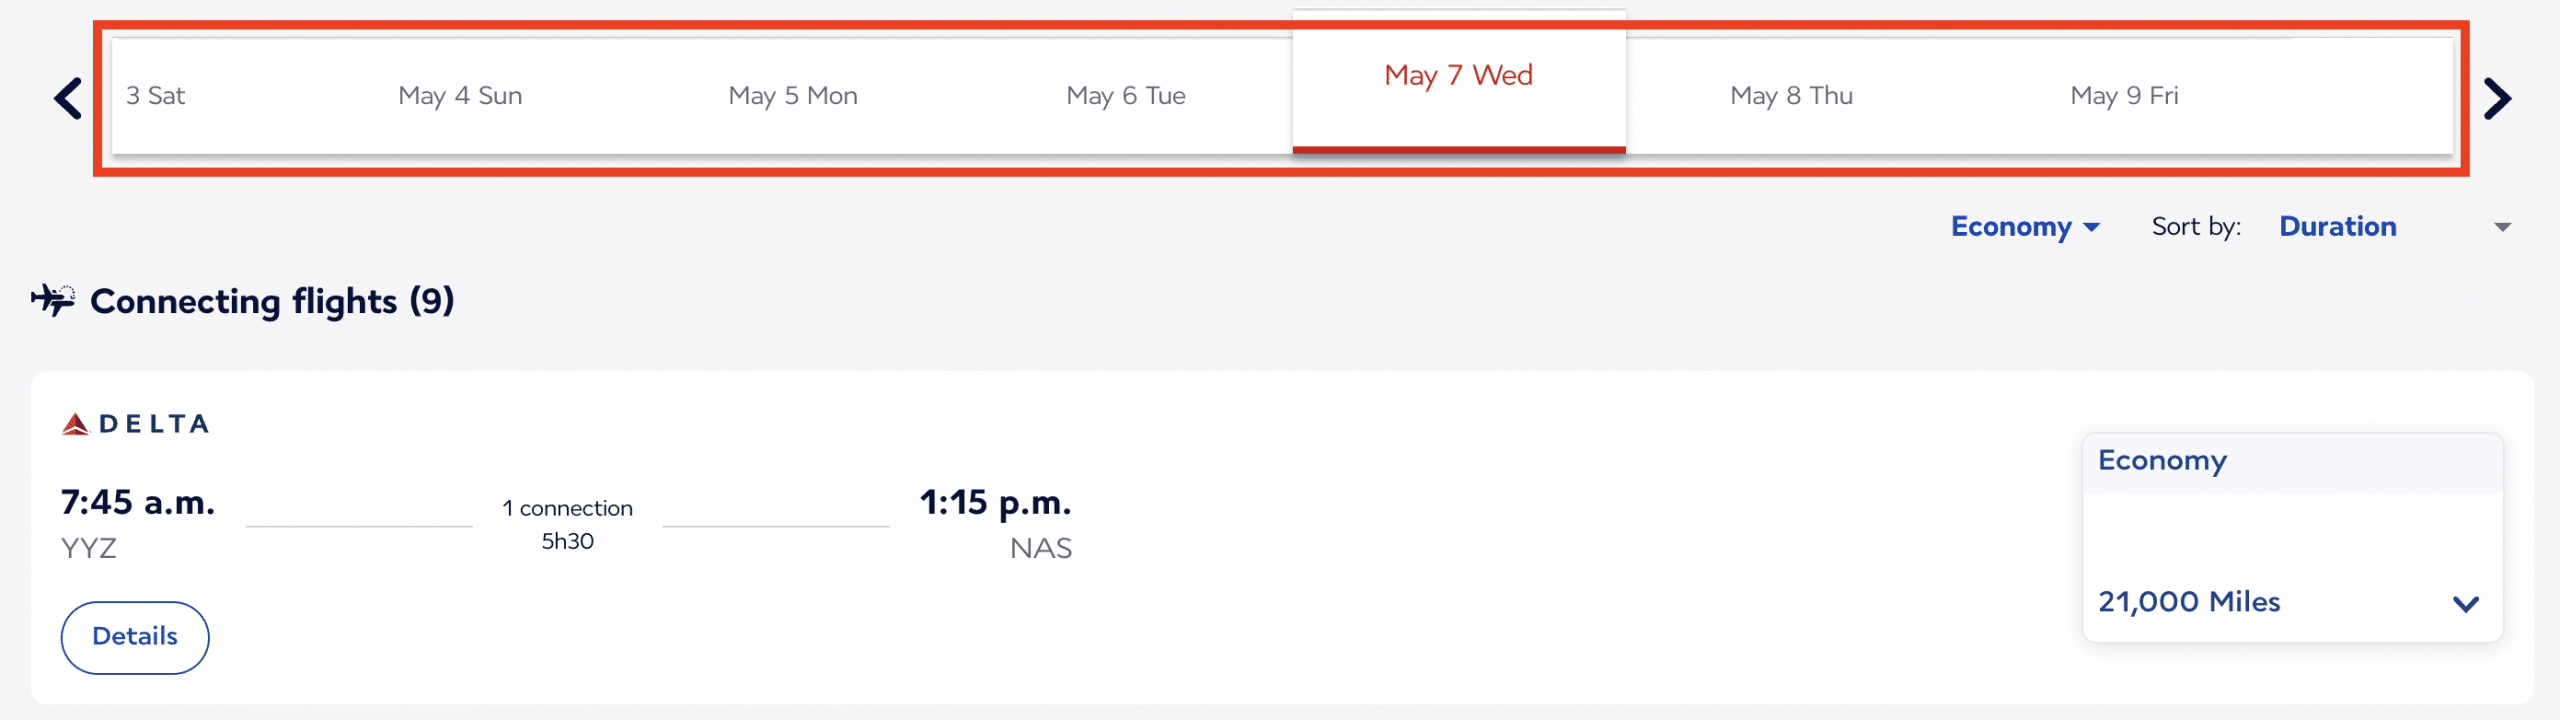This screenshot has height=720, width=2560.
Task: Click the 1 connection 5h30 info
Action: (567, 524)
